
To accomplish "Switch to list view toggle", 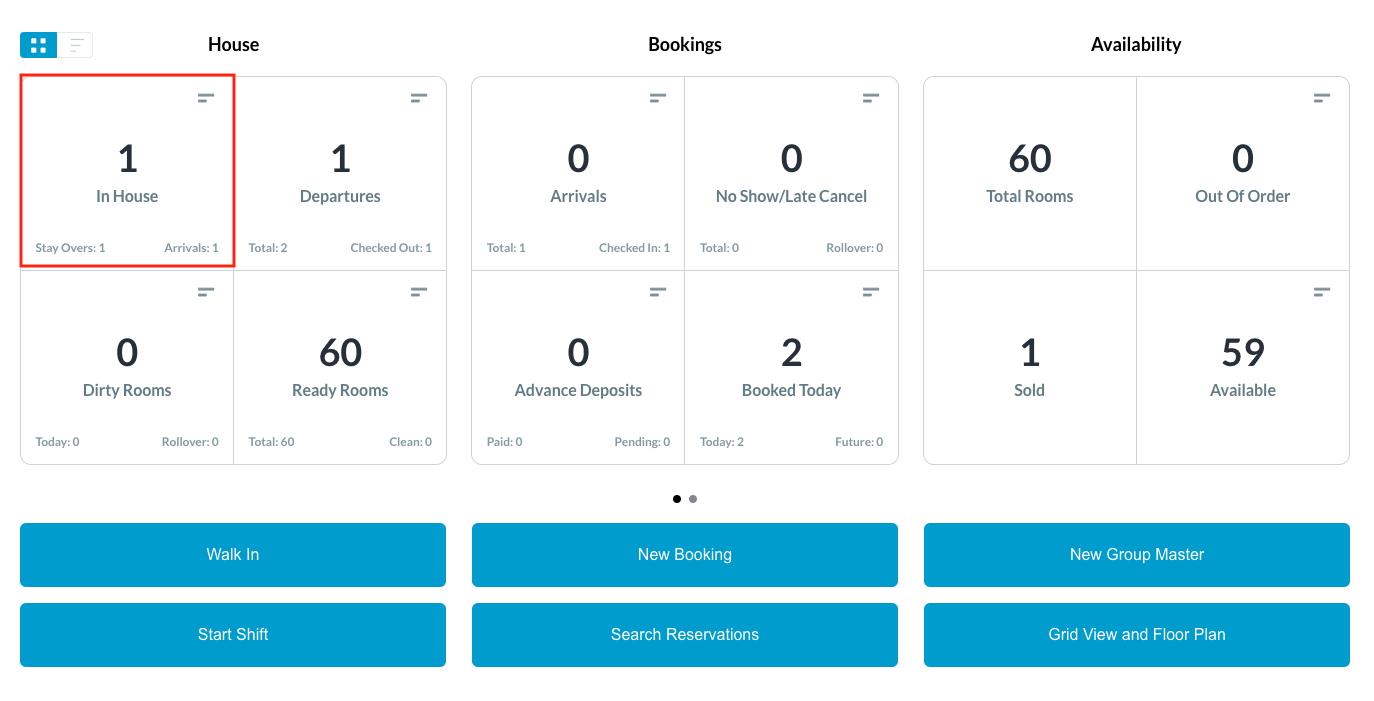I will 76,45.
